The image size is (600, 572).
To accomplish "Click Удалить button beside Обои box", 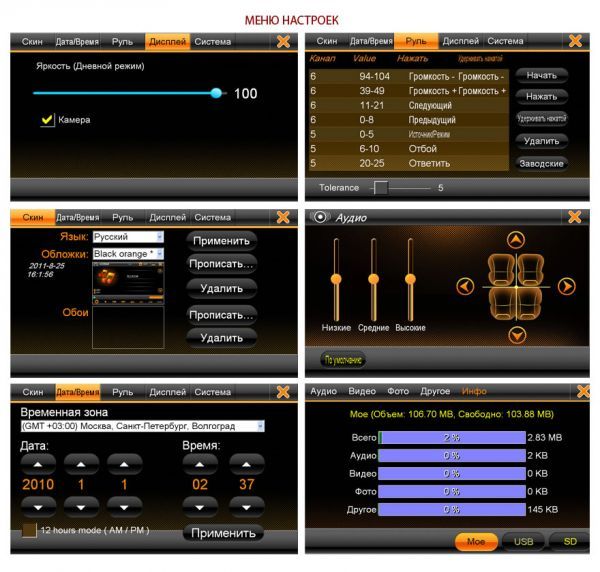I will (x=221, y=338).
